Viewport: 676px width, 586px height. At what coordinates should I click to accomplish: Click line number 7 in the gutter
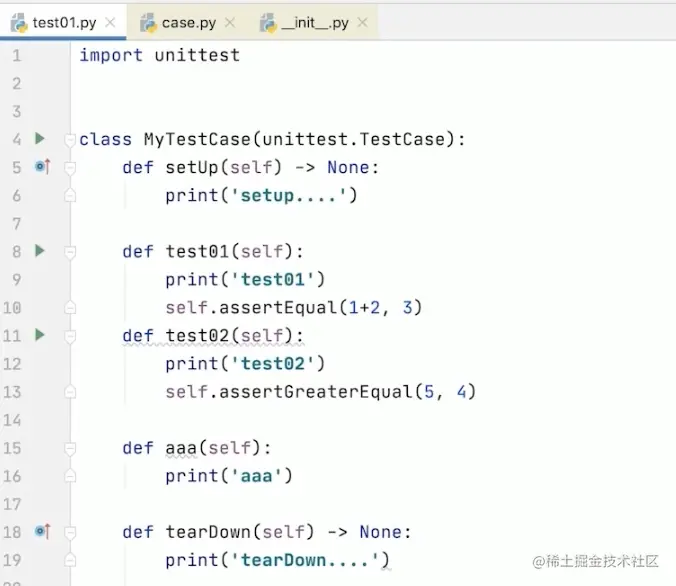pos(16,224)
